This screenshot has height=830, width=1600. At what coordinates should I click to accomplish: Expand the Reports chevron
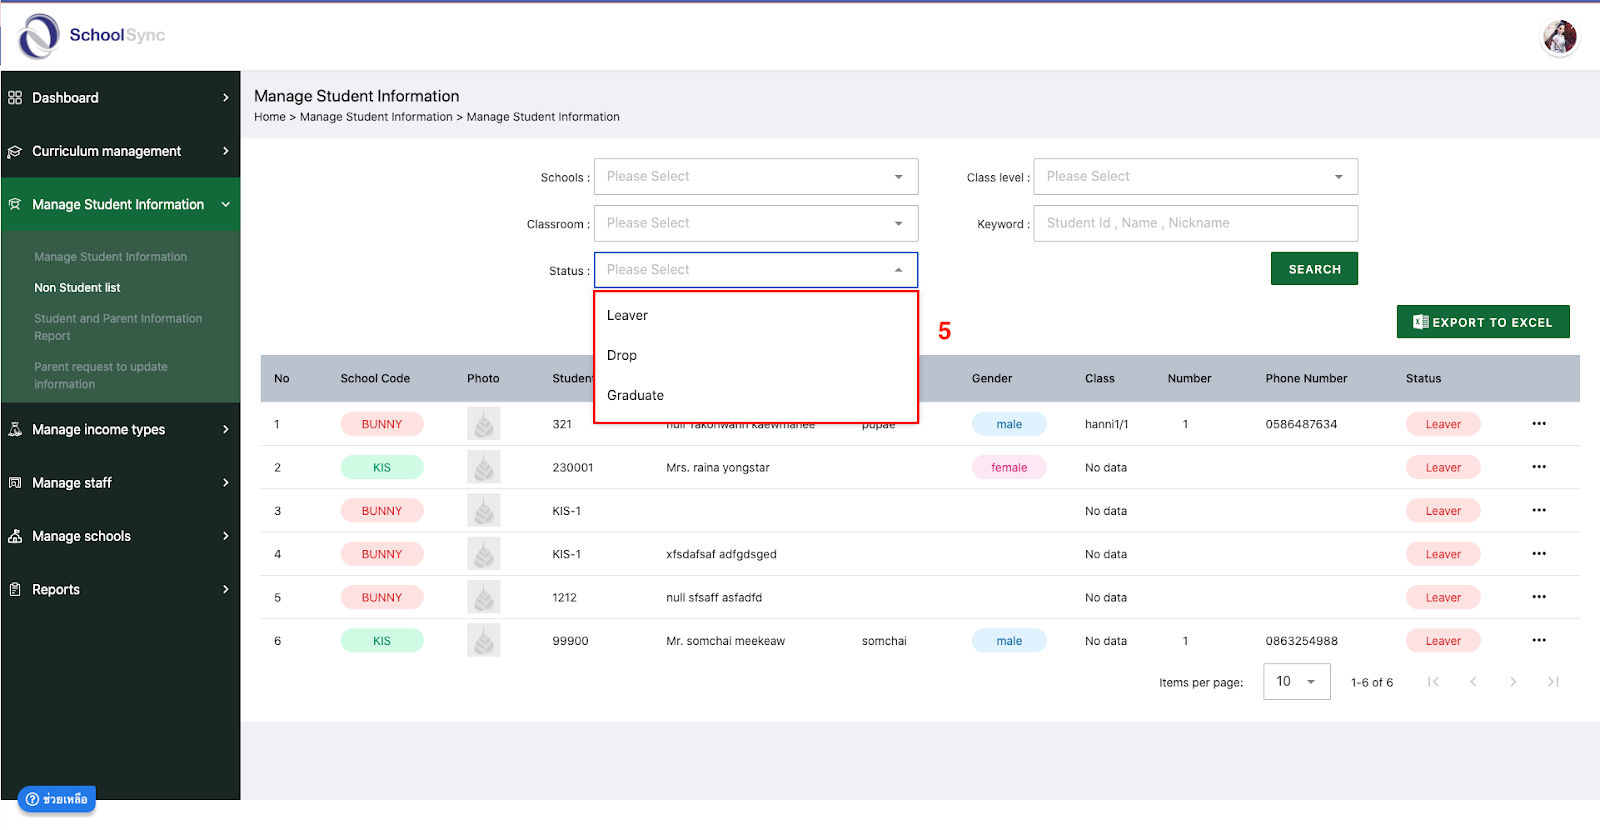pyautogui.click(x=226, y=590)
